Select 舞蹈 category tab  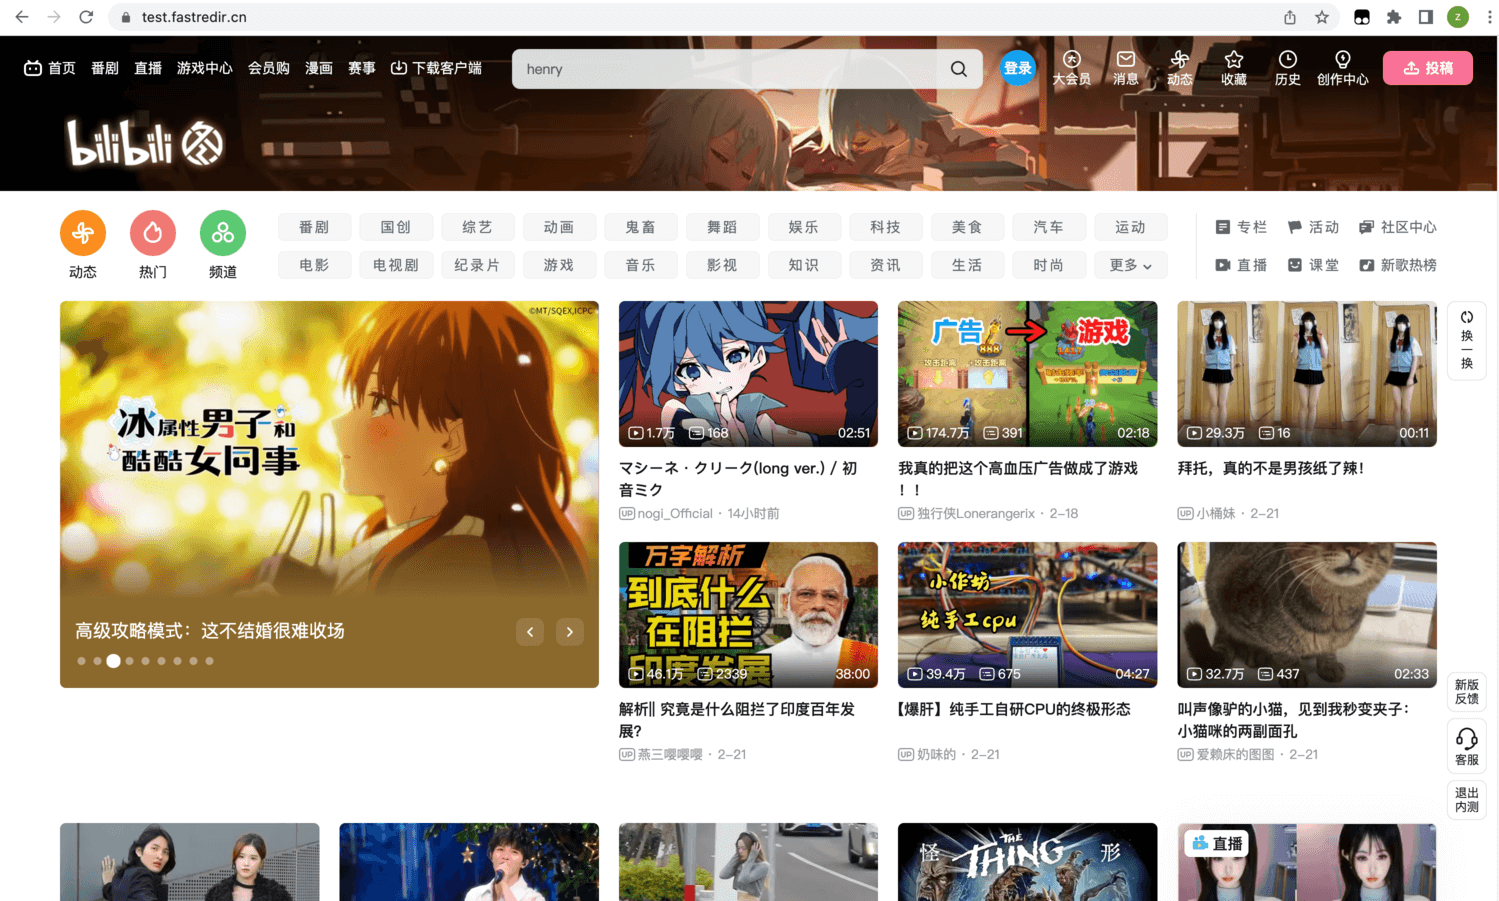(722, 227)
